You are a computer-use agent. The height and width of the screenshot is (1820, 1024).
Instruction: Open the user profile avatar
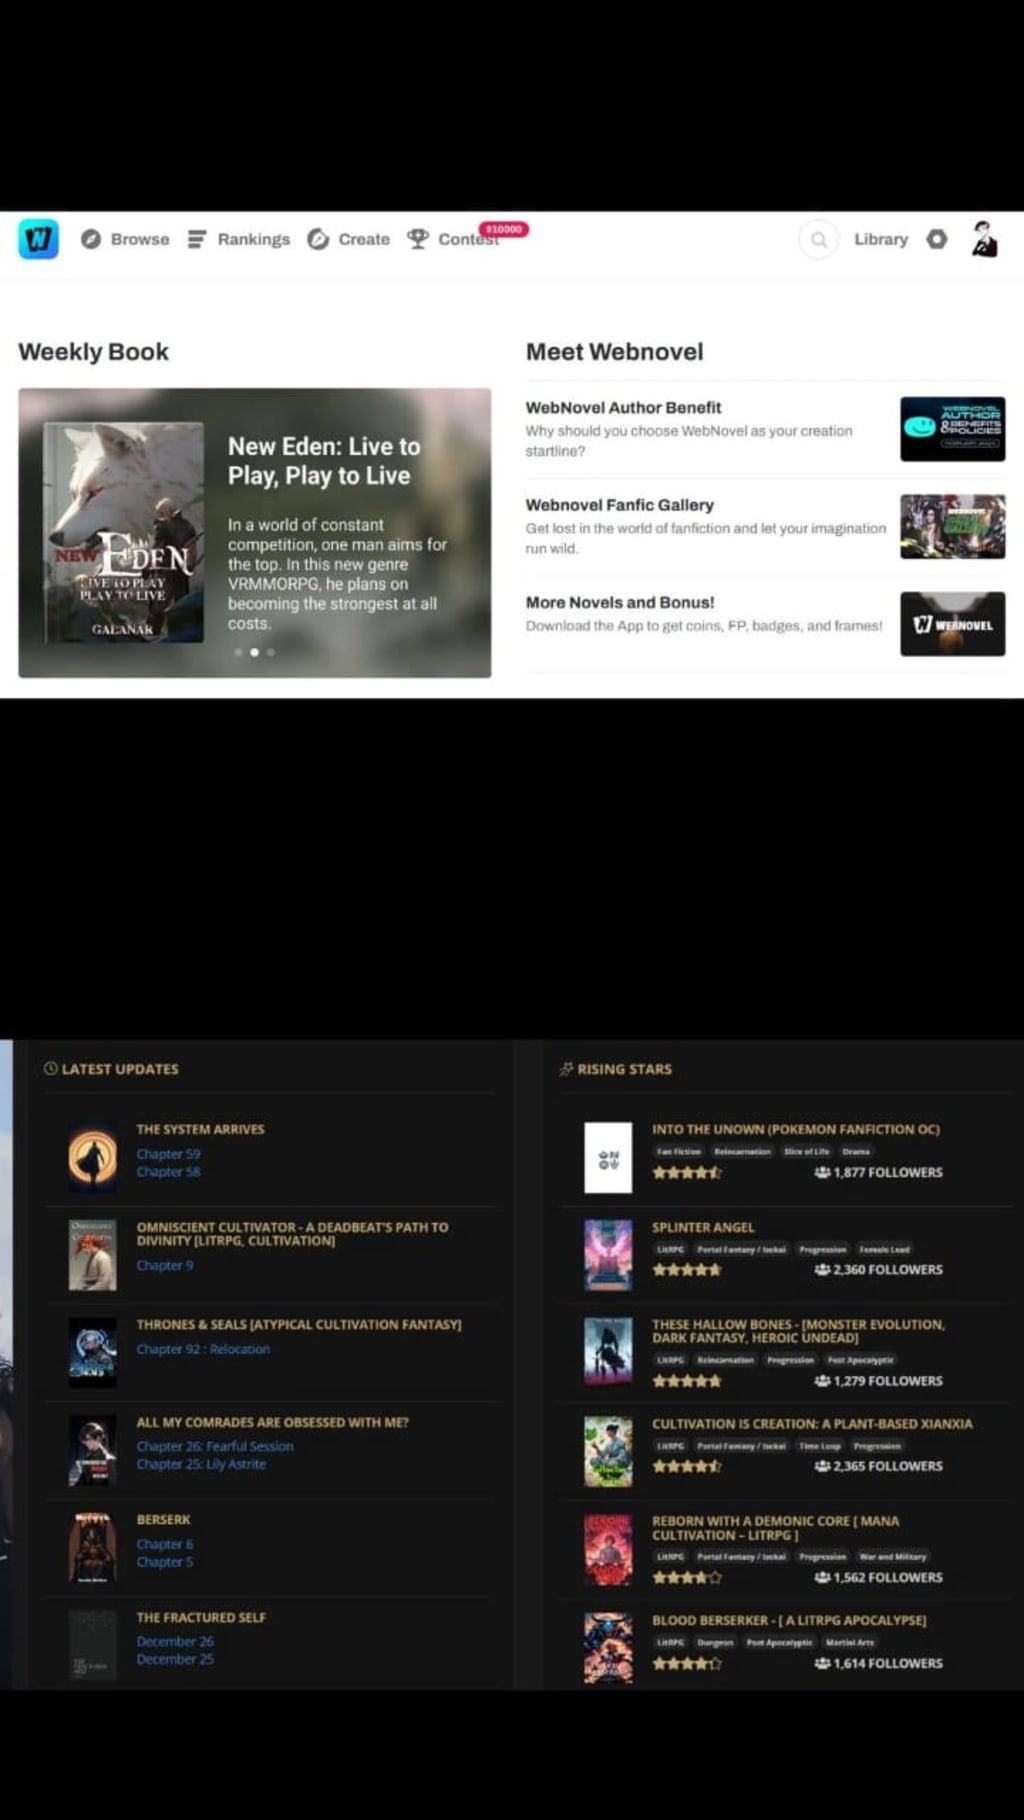click(x=985, y=239)
